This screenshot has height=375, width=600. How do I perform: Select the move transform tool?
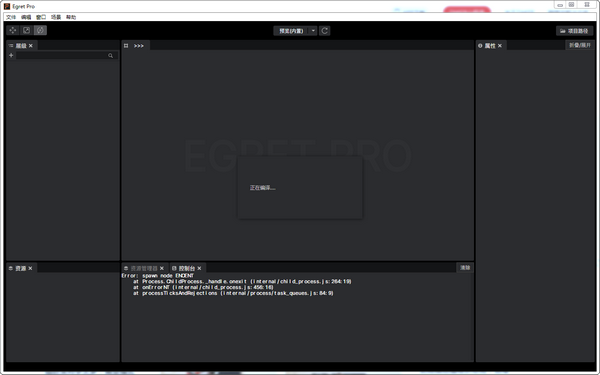13,30
